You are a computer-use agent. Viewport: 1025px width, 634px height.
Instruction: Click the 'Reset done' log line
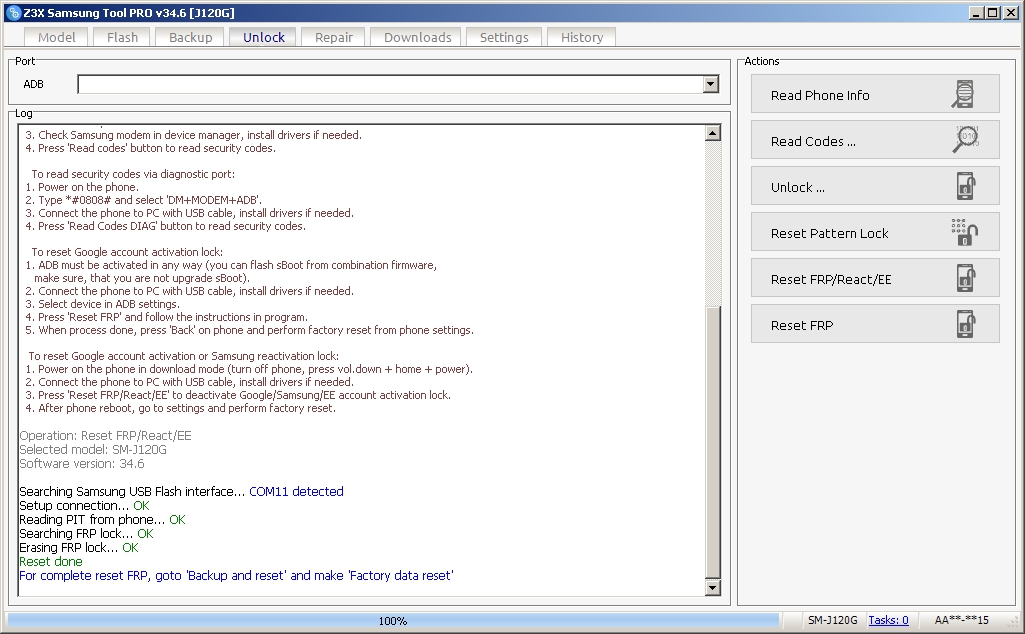51,561
